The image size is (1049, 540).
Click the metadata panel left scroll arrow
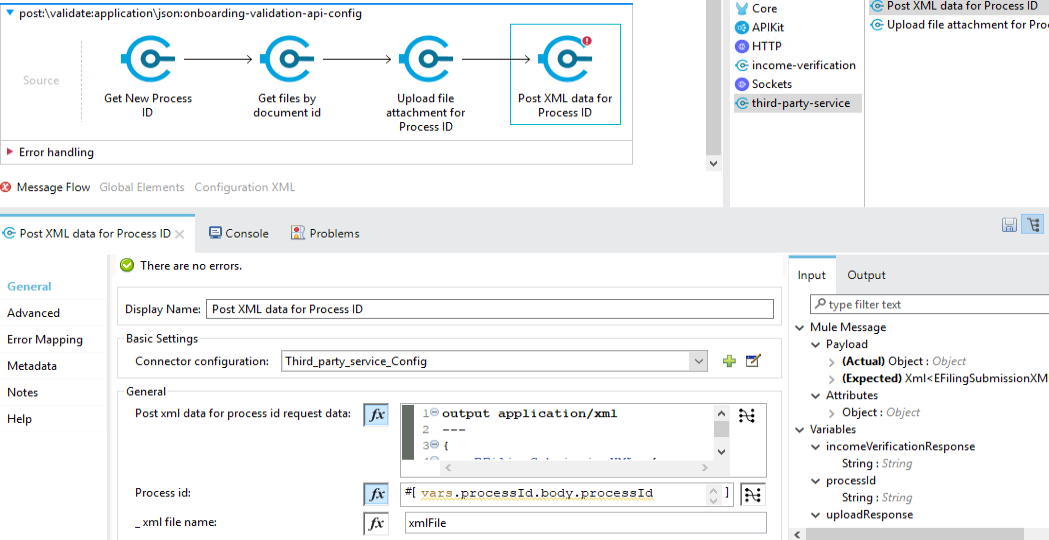tap(797, 533)
